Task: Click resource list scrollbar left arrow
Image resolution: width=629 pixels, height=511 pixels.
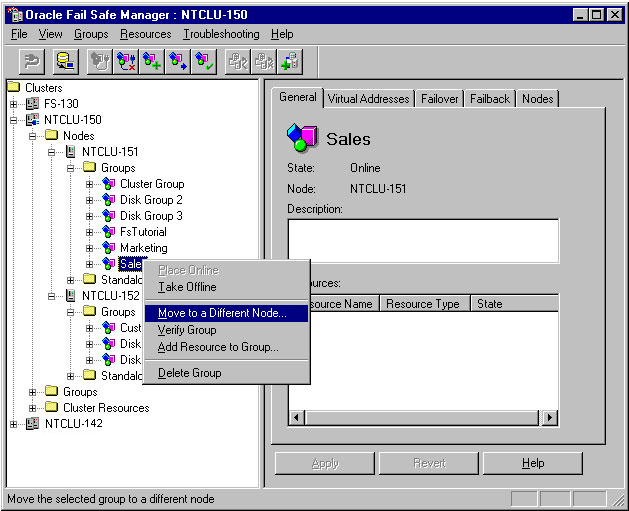Action: coord(296,418)
